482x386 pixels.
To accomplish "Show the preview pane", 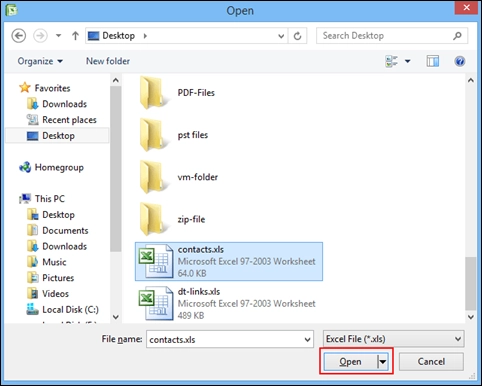I will tap(432, 61).
